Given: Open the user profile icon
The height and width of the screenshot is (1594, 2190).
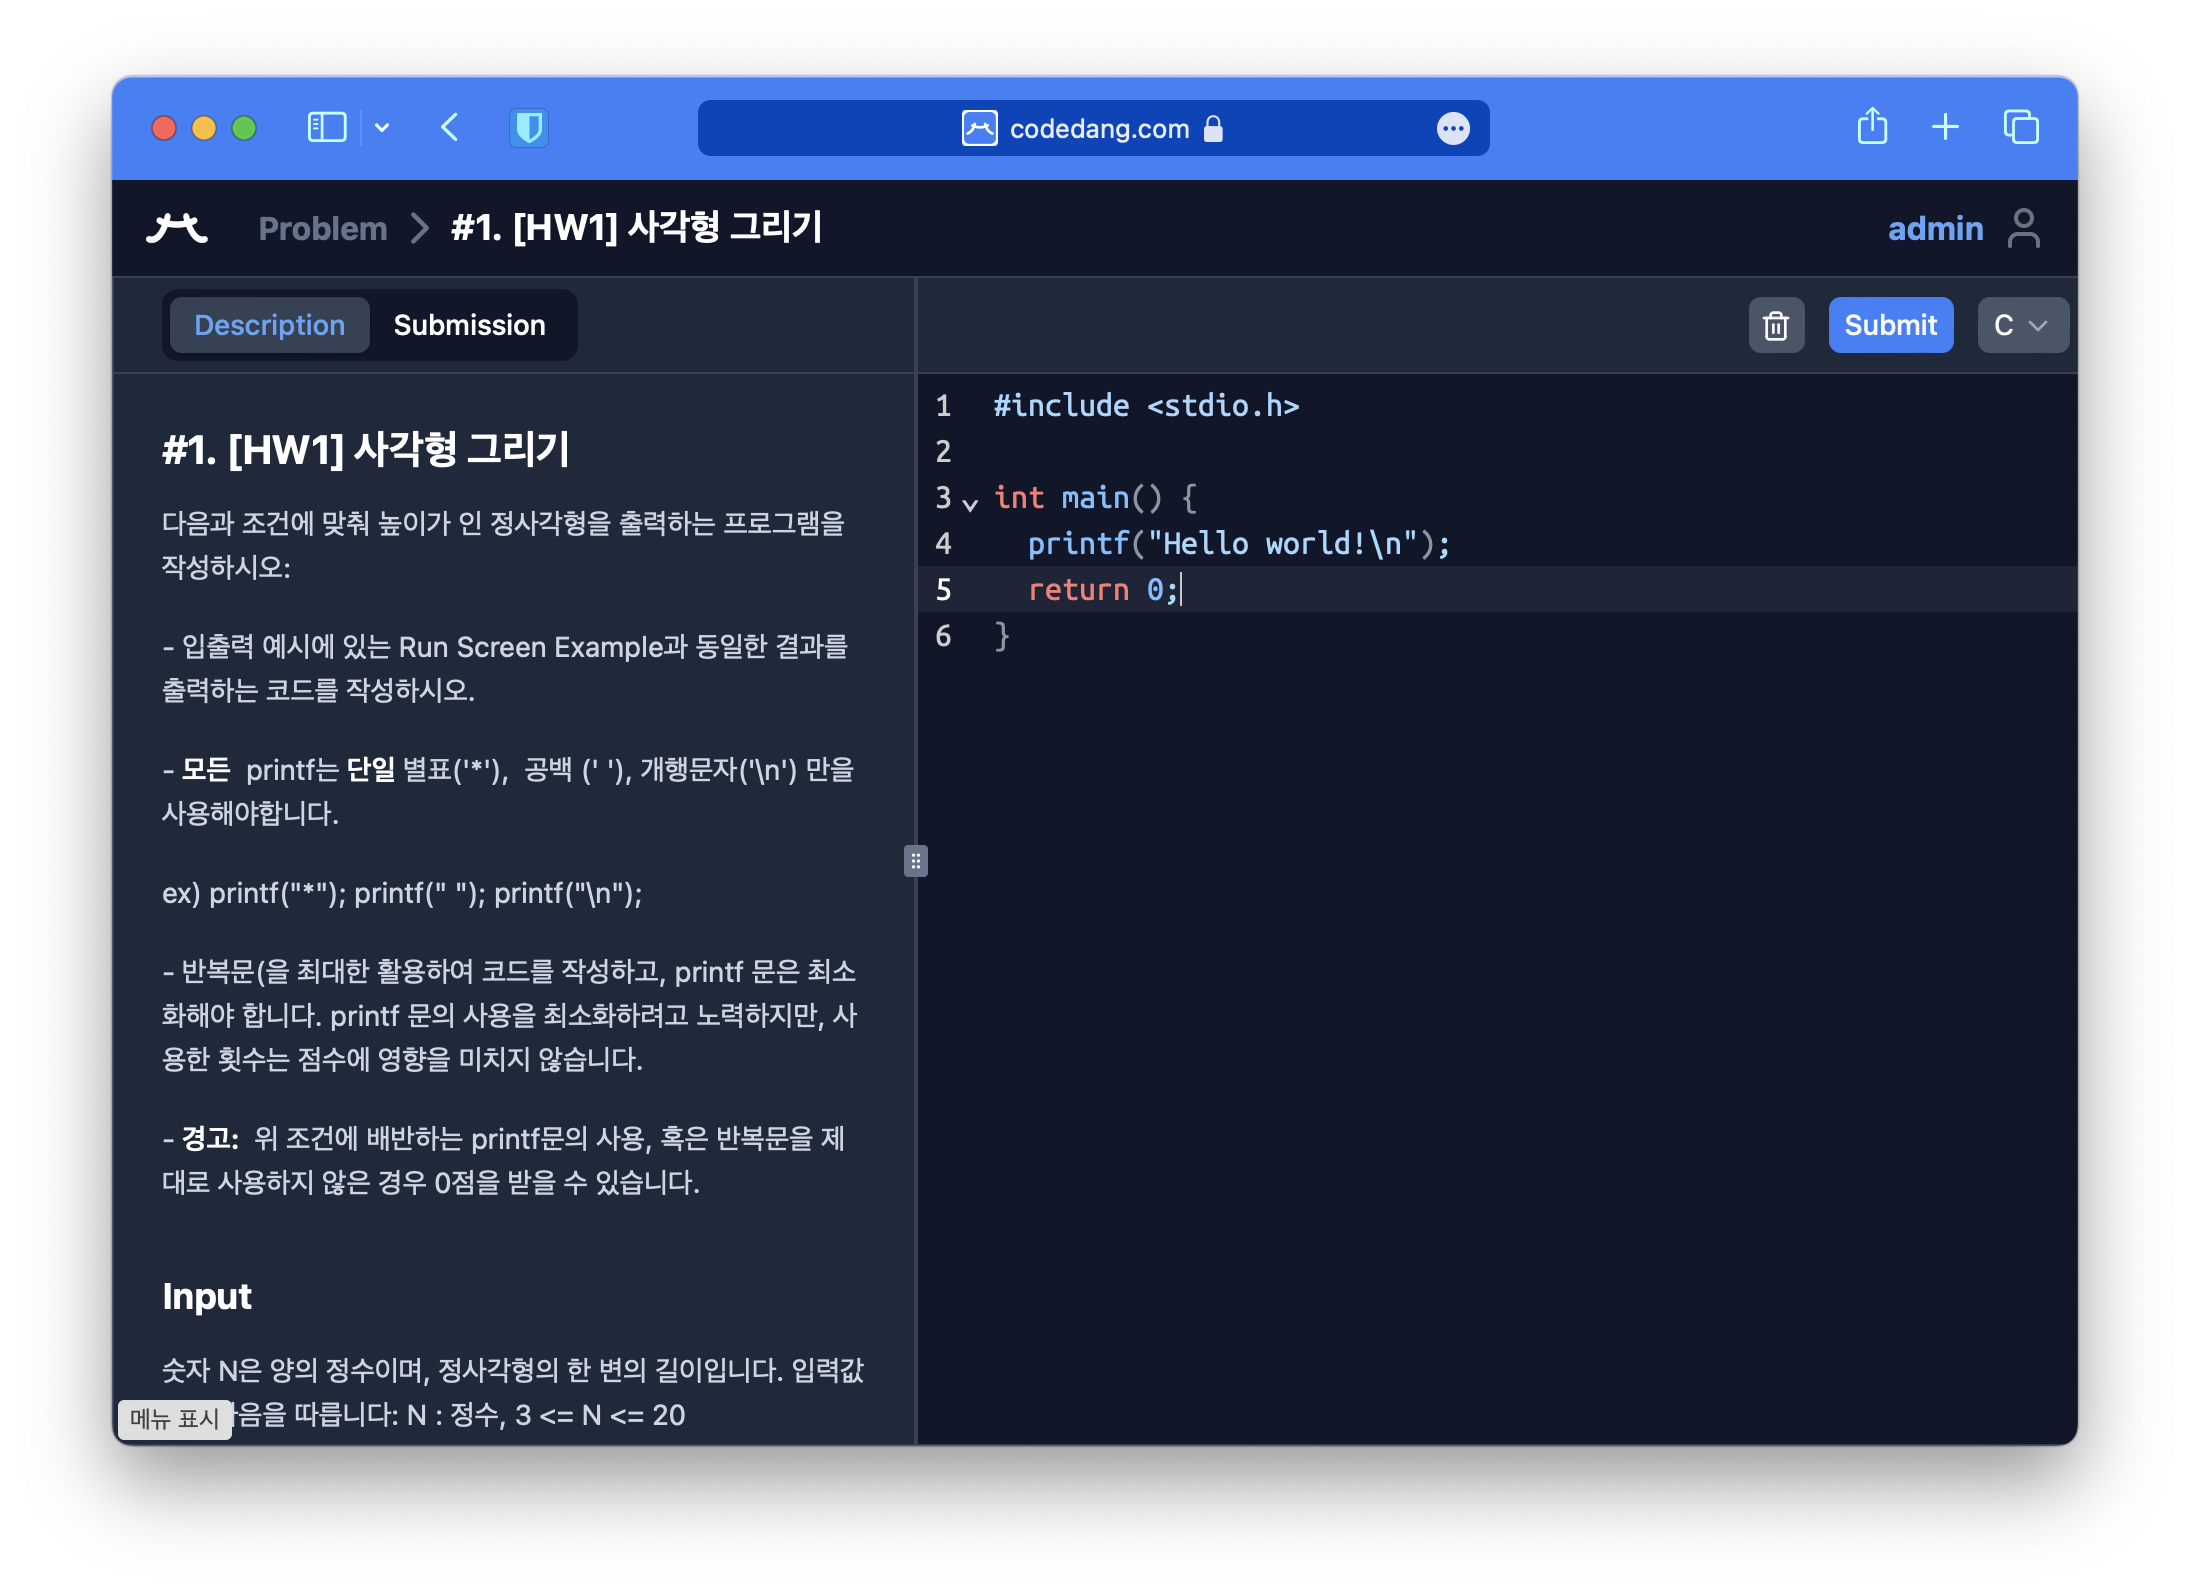Looking at the screenshot, I should pos(2024,228).
